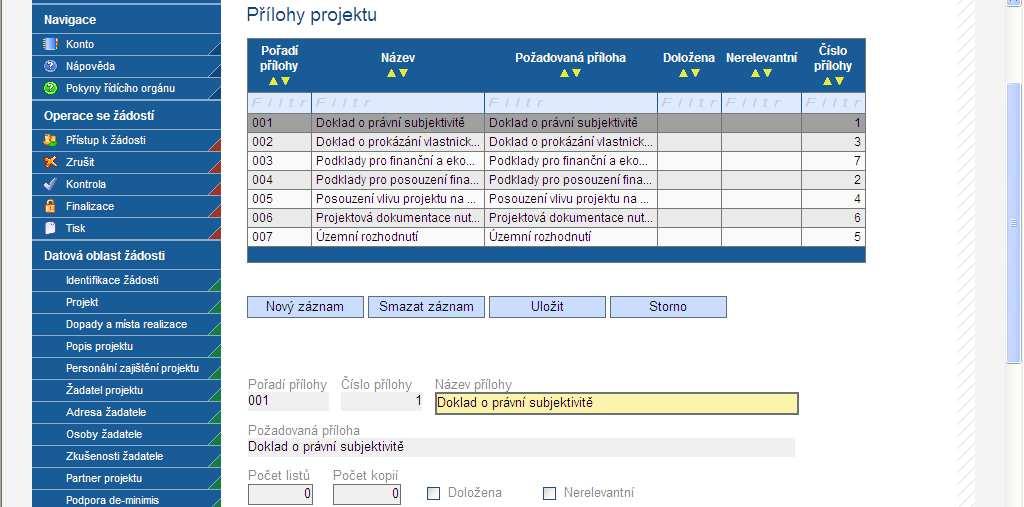
Task: Click the Pořadí přílohy filter field
Action: click(x=280, y=103)
